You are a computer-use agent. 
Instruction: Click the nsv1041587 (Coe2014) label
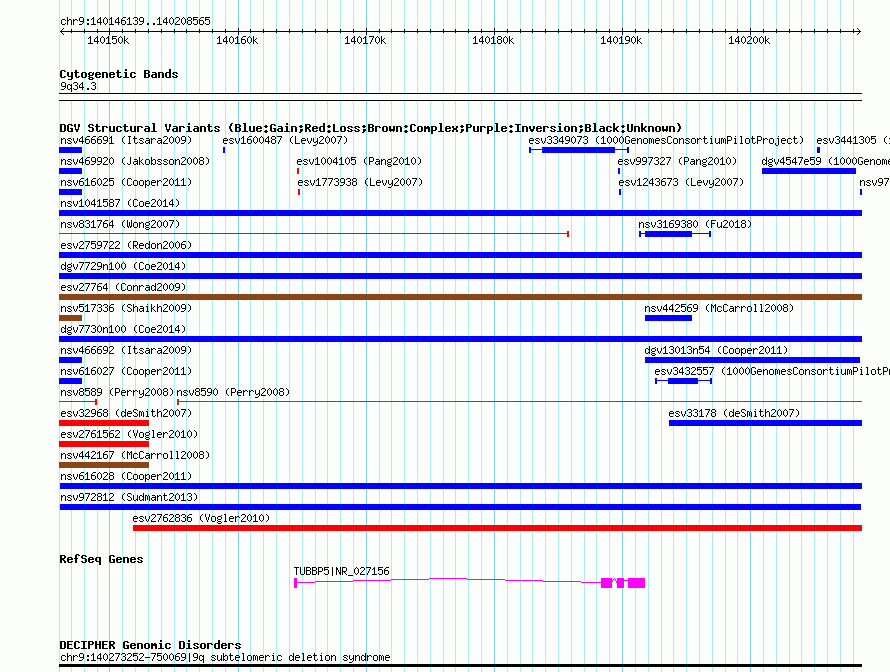click(x=120, y=203)
